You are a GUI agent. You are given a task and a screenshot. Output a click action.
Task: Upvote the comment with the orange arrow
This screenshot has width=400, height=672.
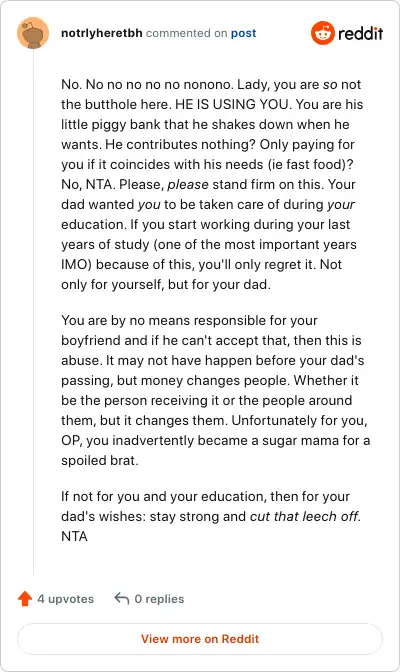[25, 599]
